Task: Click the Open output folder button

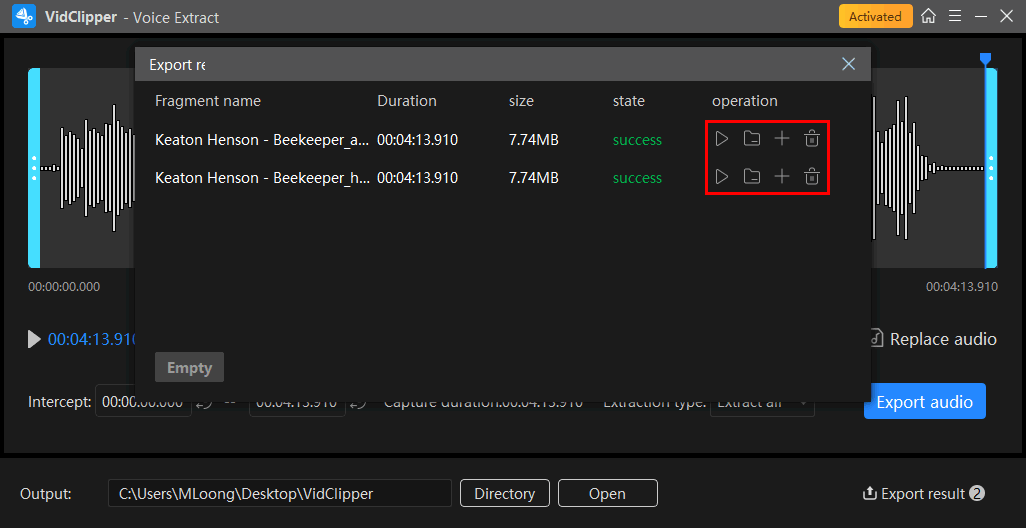Action: tap(607, 493)
